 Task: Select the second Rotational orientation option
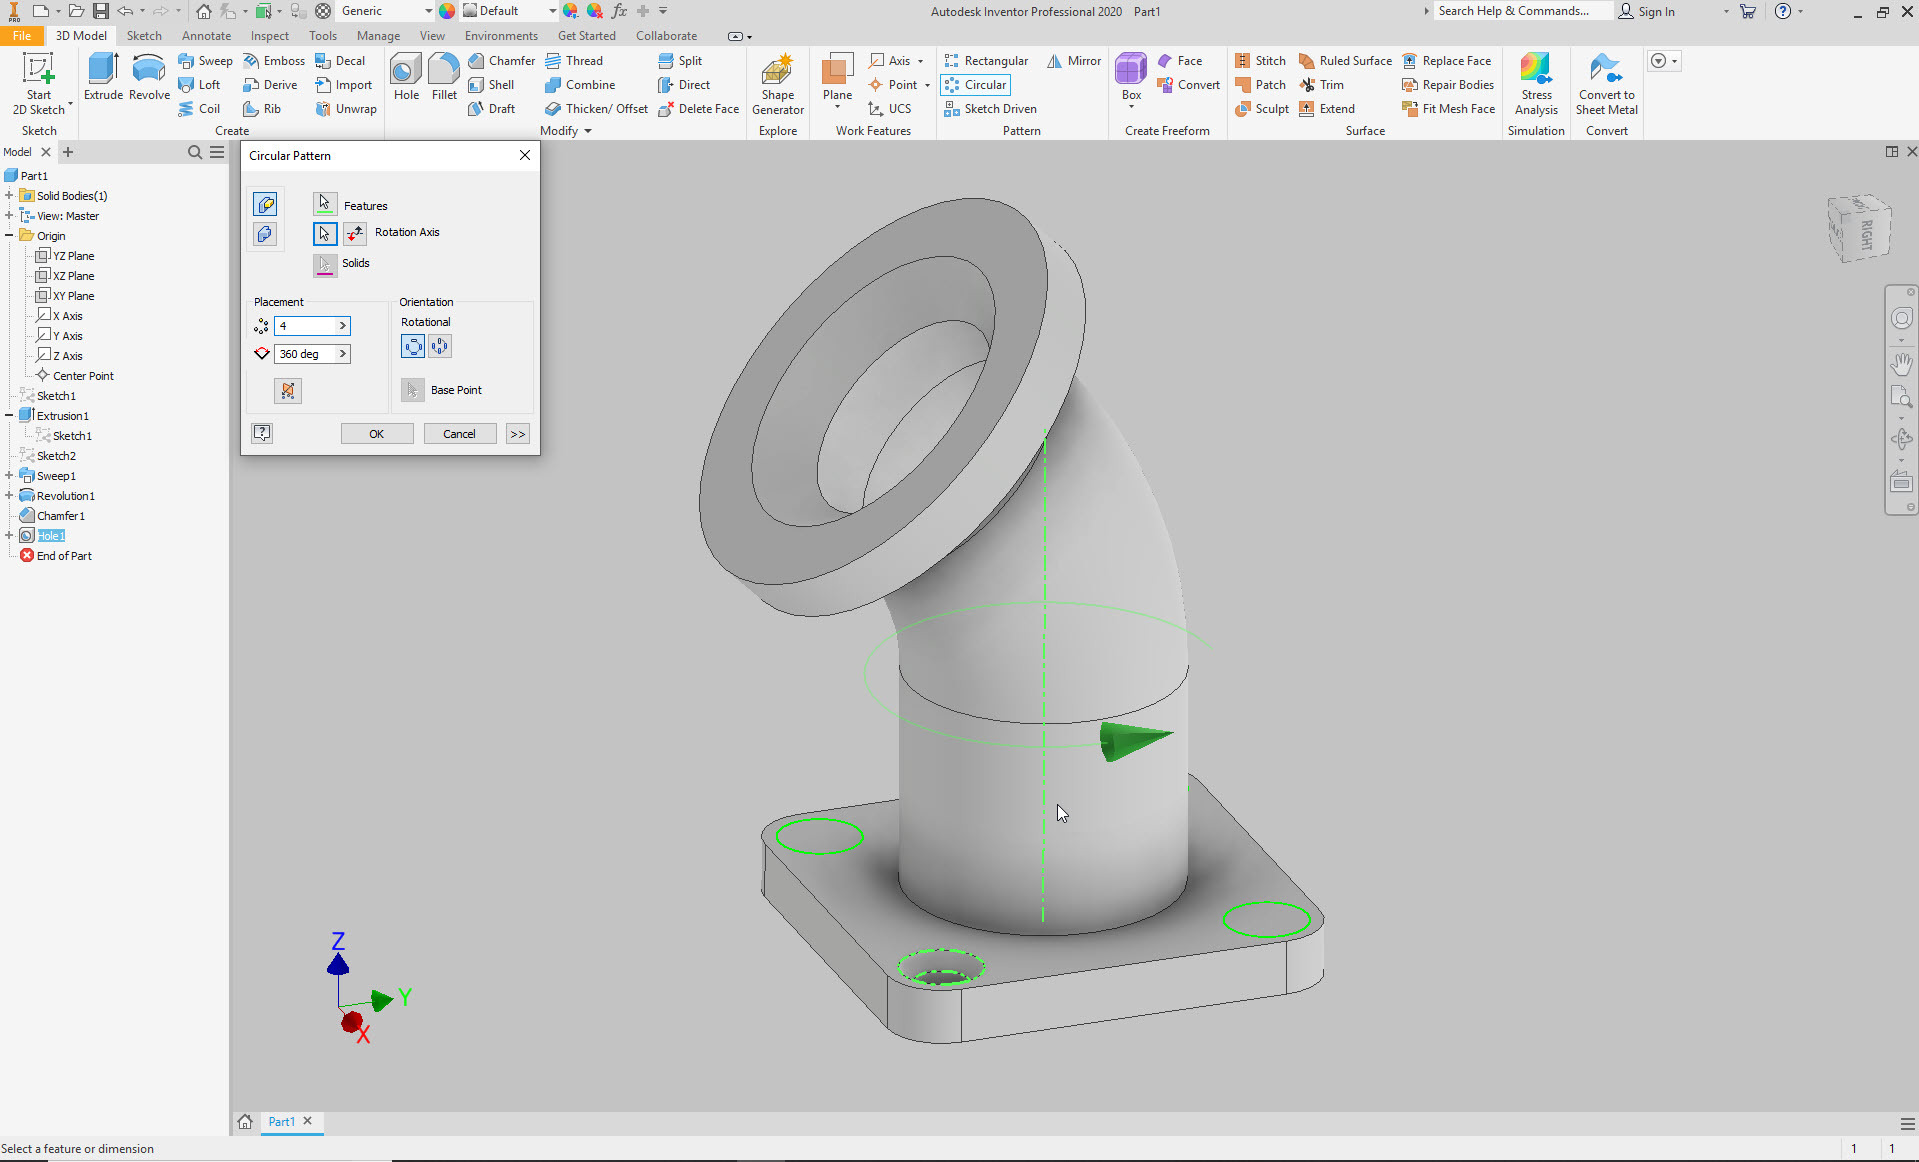coord(440,346)
